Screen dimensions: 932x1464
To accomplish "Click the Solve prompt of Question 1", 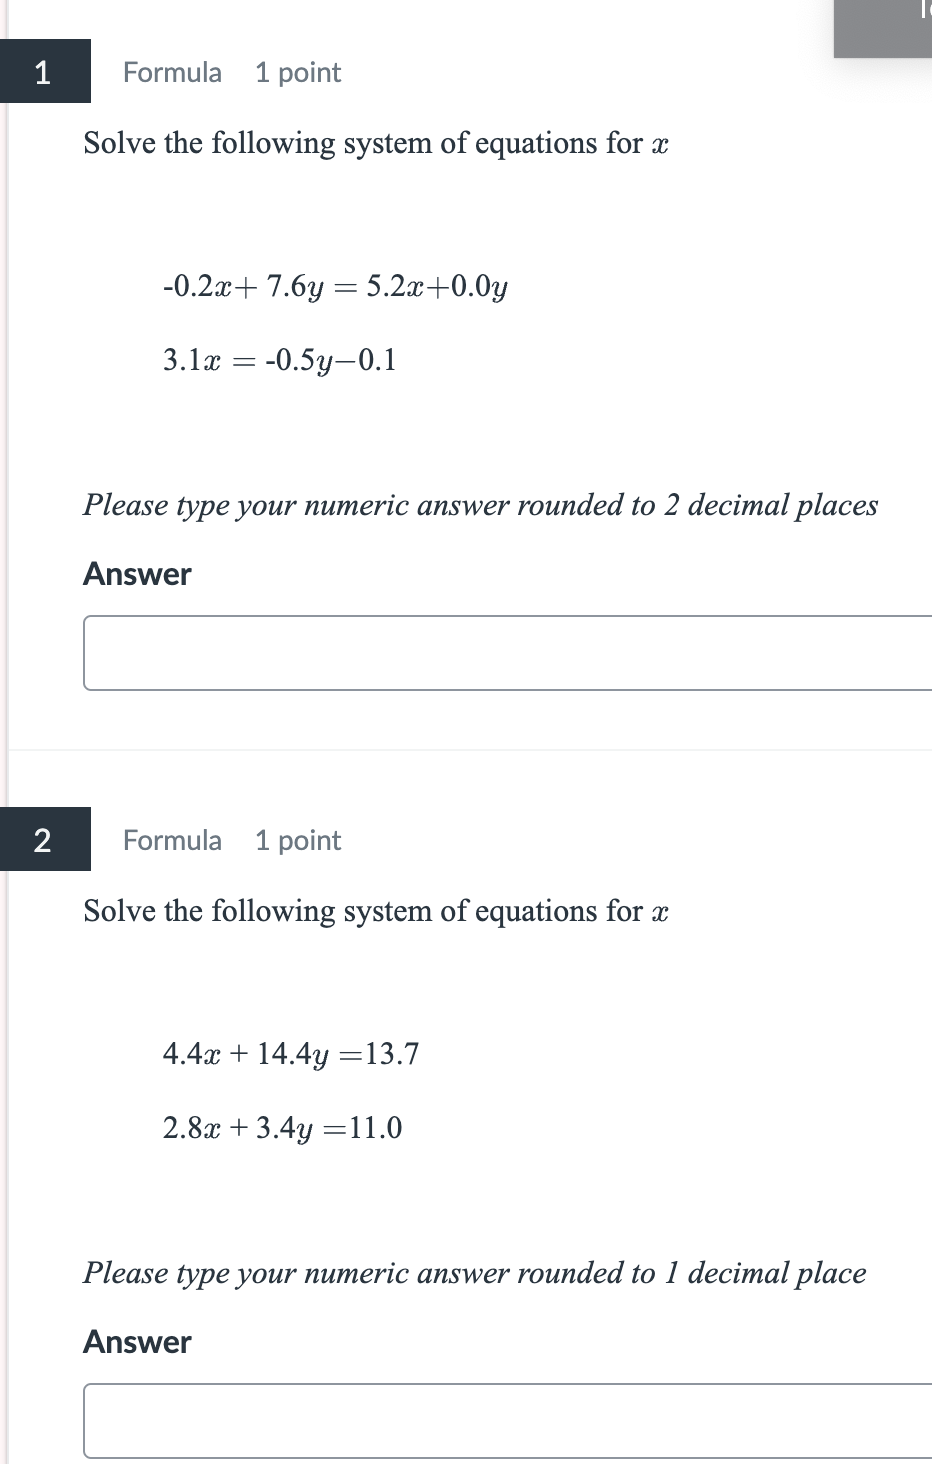I will (x=375, y=143).
